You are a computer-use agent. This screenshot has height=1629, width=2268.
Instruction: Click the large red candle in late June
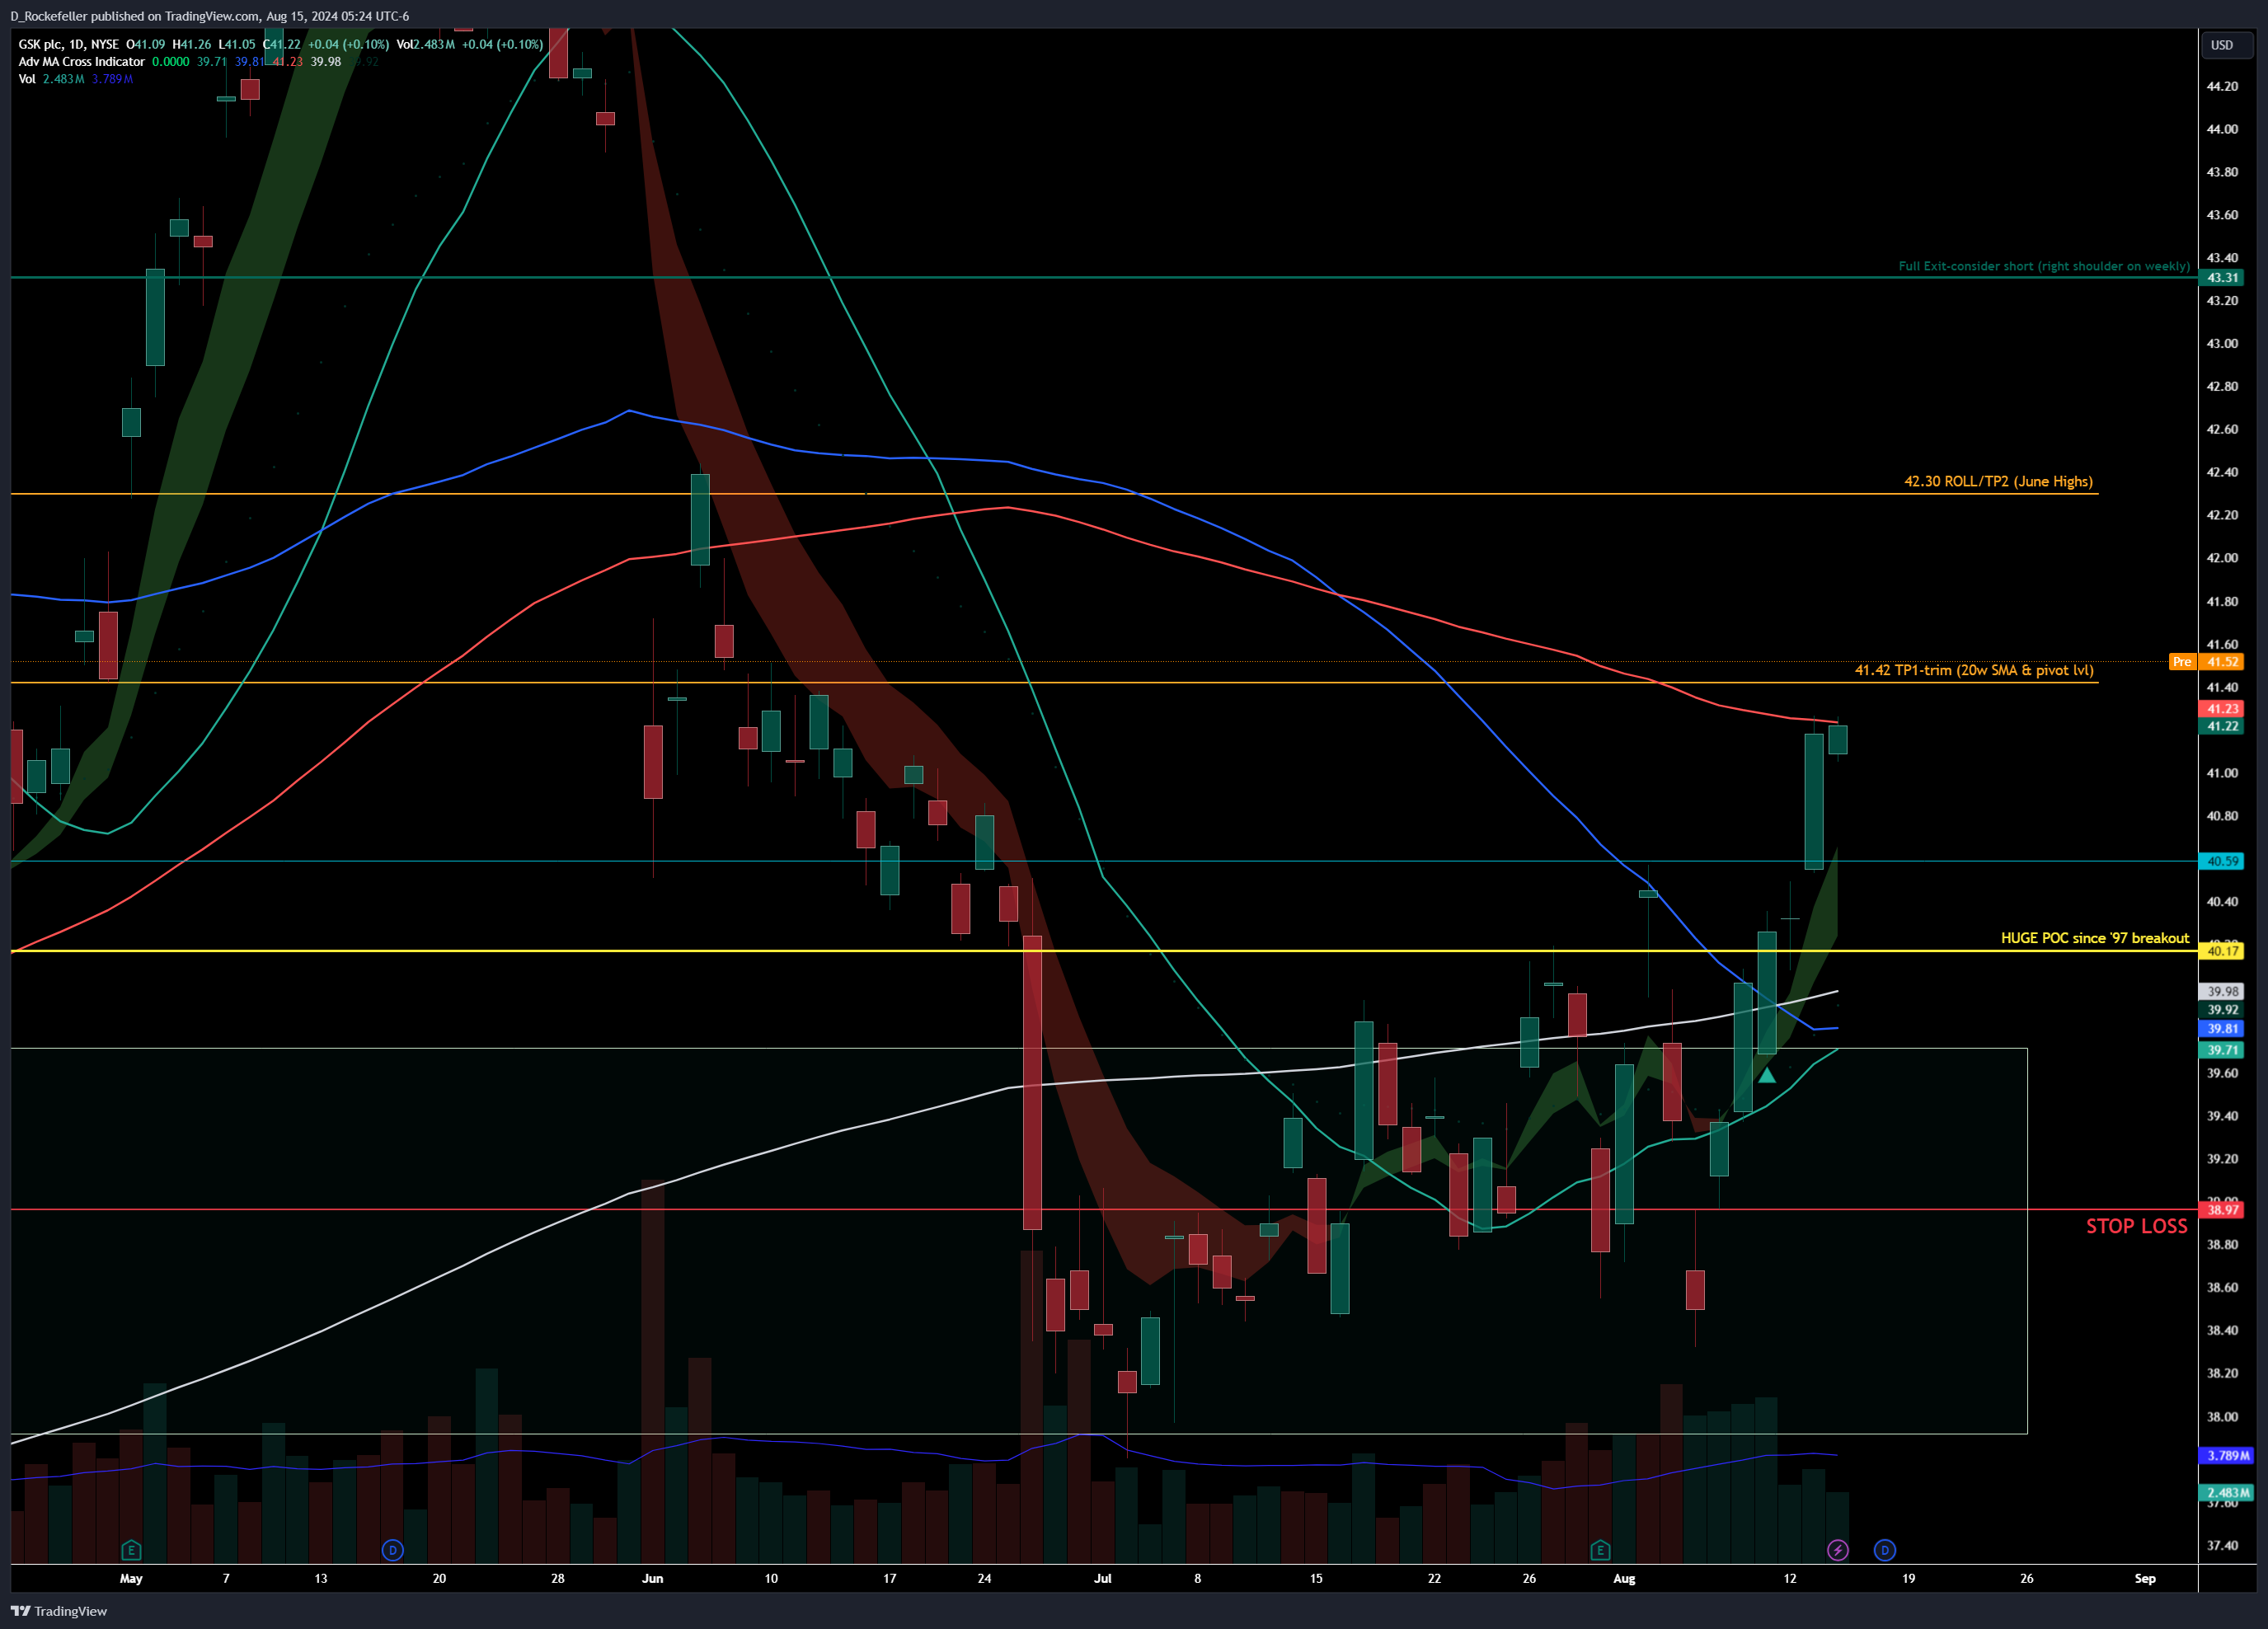click(x=1032, y=1082)
